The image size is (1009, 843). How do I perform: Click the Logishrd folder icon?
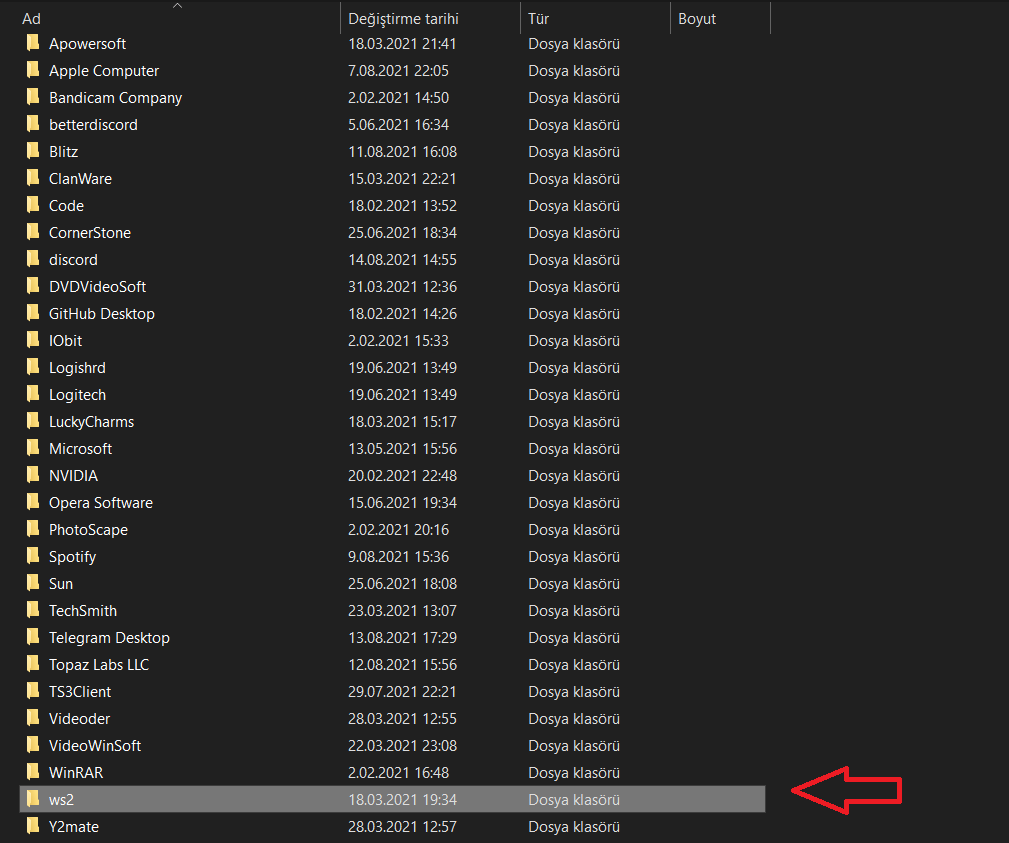click(33, 367)
